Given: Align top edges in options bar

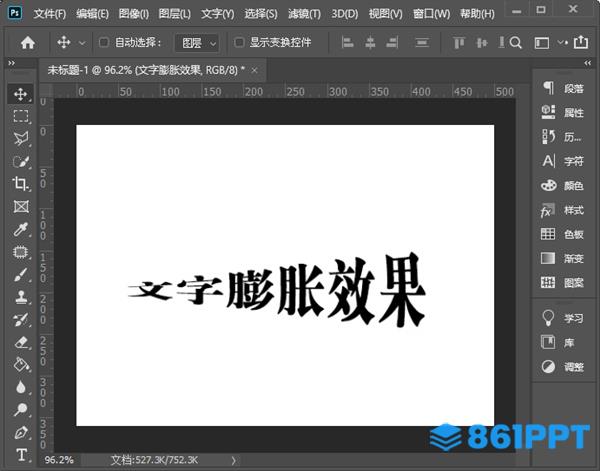Looking at the screenshot, I should tap(458, 42).
